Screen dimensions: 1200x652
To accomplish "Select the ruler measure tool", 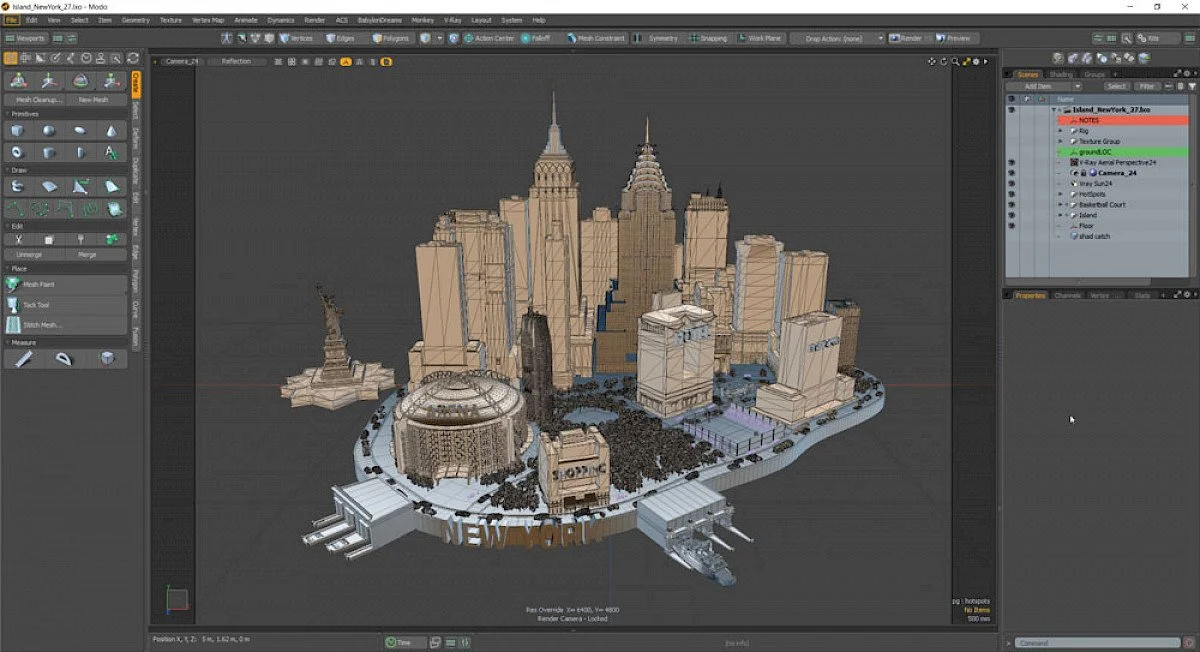I will 23,358.
